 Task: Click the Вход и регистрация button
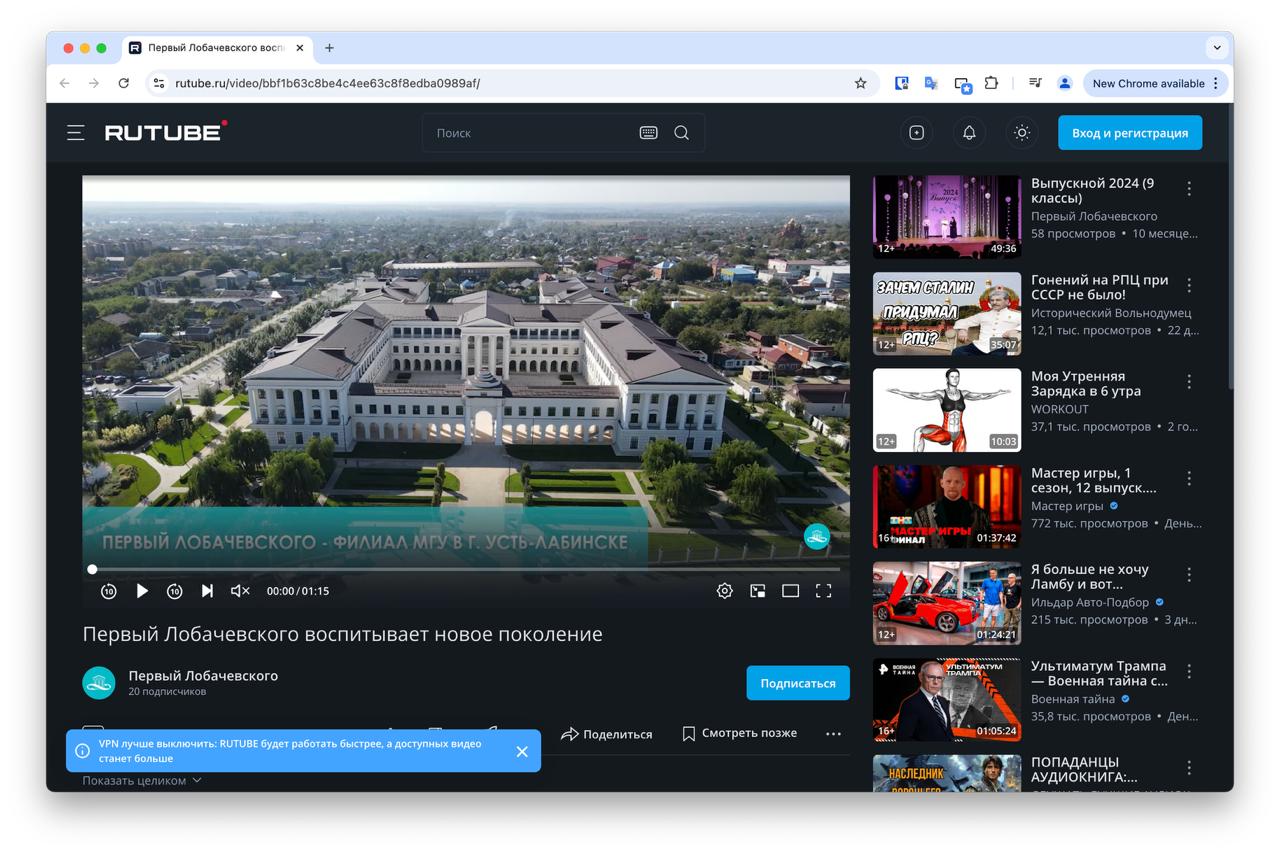[1130, 133]
